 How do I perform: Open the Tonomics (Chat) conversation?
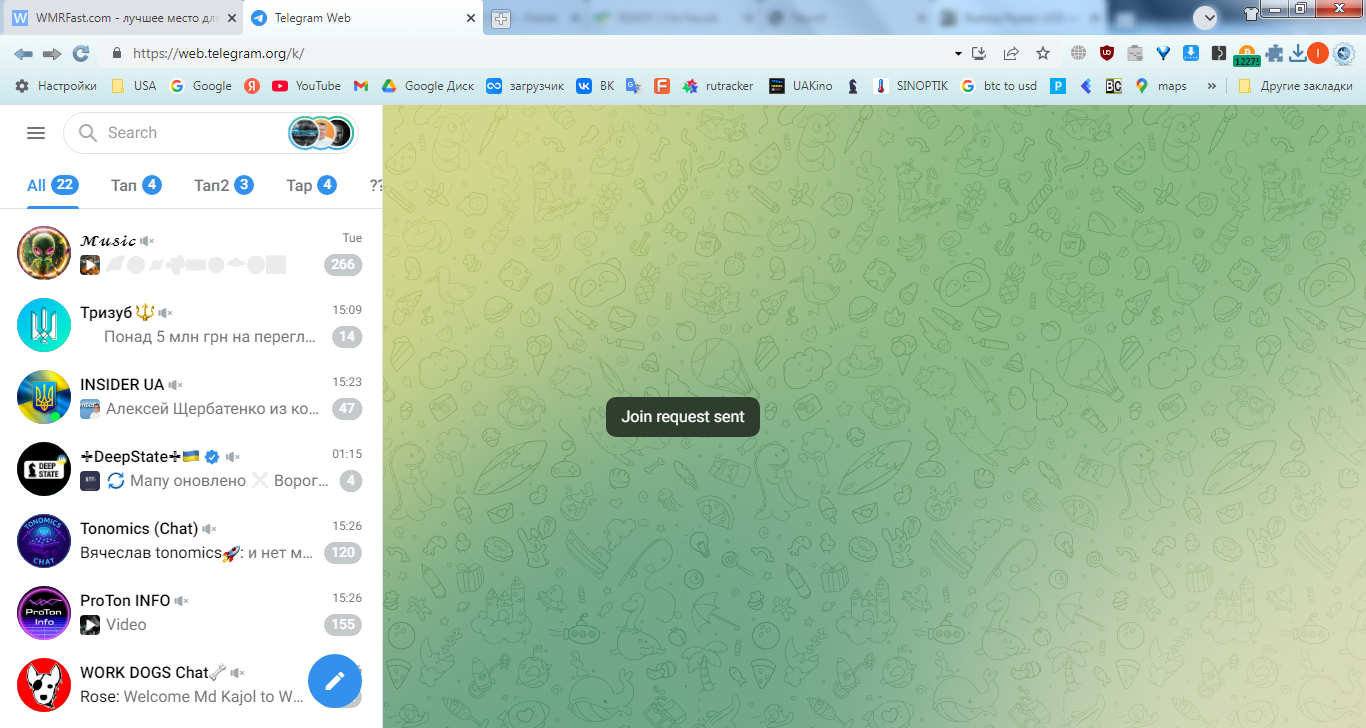191,541
